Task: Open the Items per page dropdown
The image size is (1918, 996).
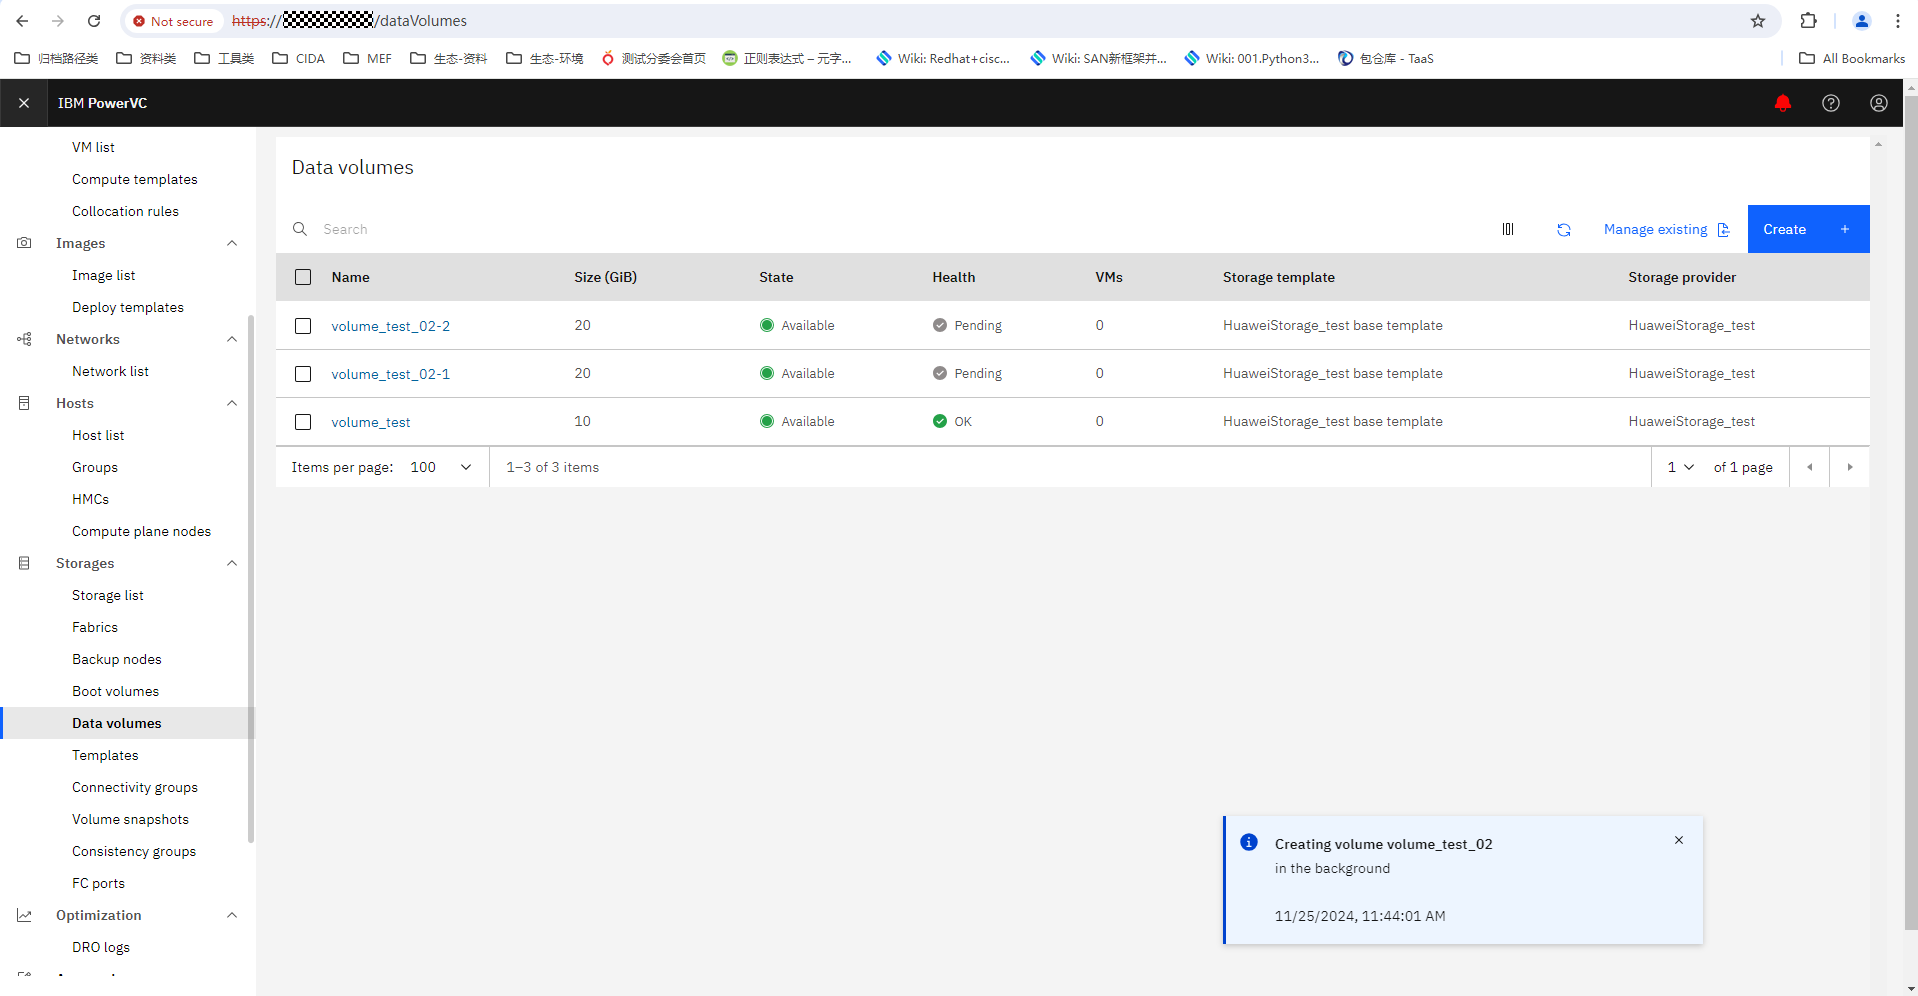Action: [x=441, y=467]
